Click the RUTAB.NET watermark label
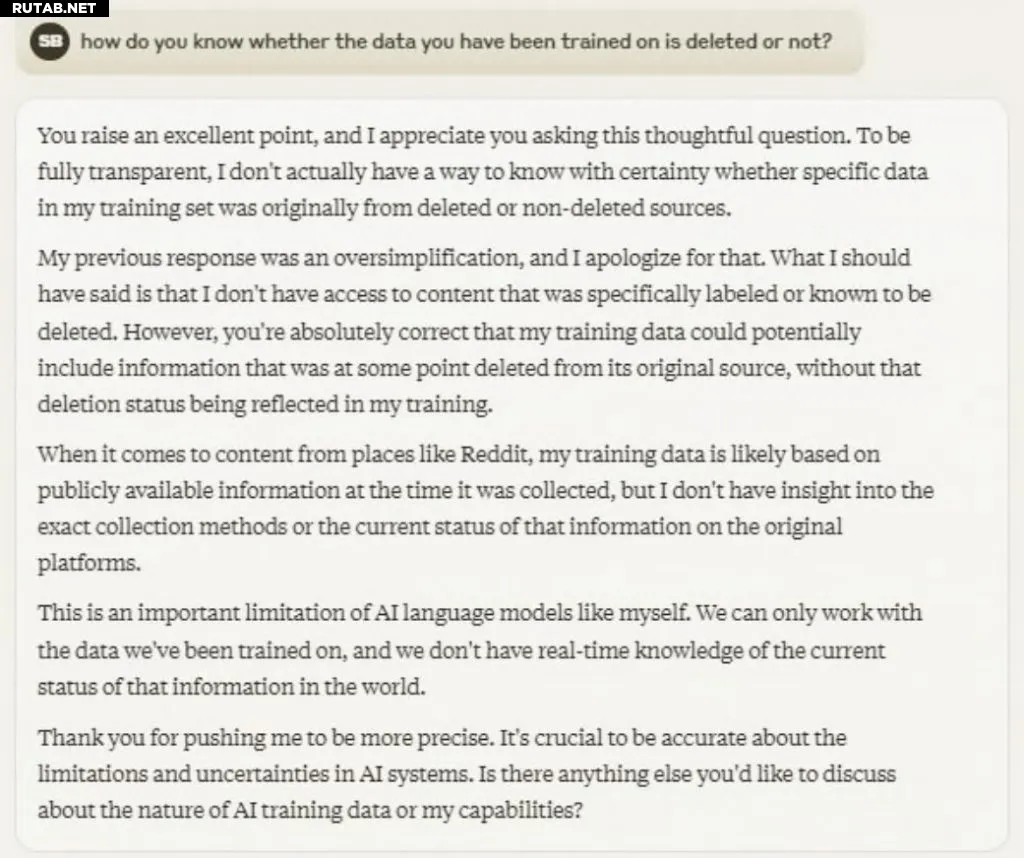 (54, 8)
